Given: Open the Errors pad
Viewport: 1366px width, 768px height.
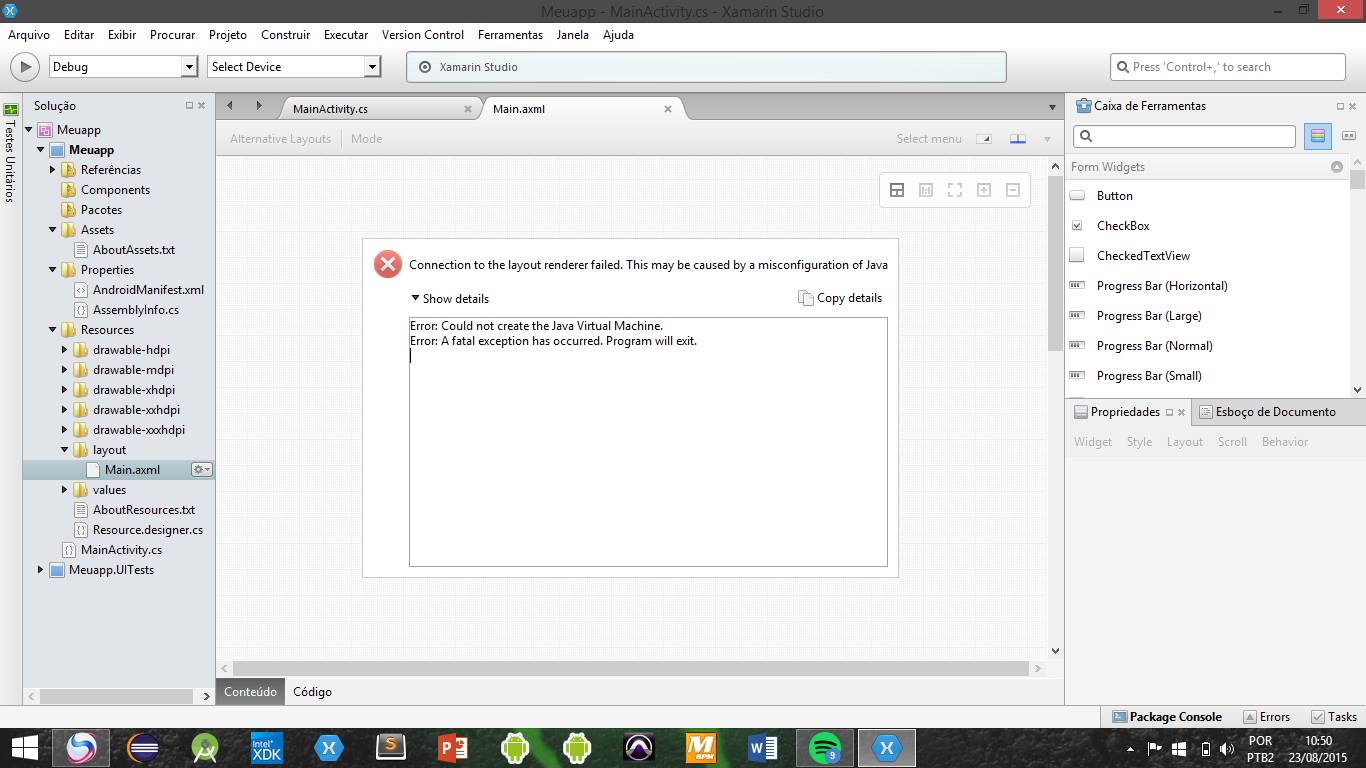Looking at the screenshot, I should pyautogui.click(x=1266, y=717).
